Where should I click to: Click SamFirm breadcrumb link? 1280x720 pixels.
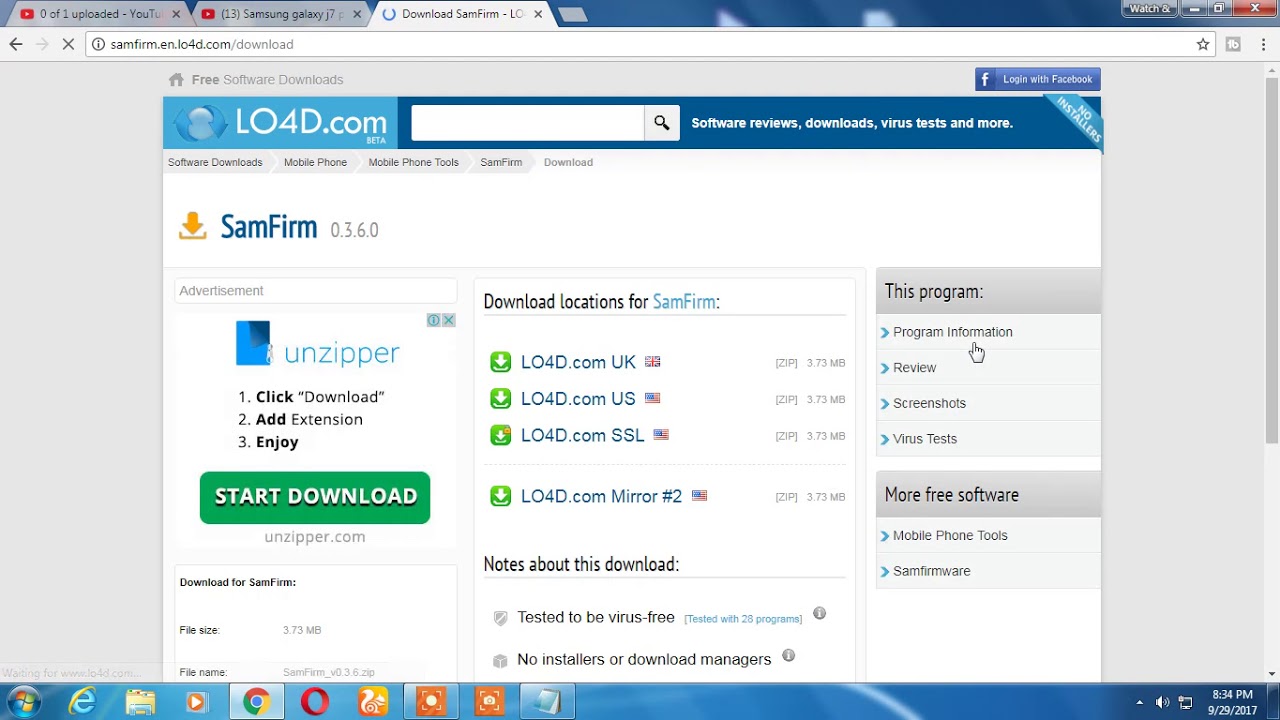pos(501,162)
